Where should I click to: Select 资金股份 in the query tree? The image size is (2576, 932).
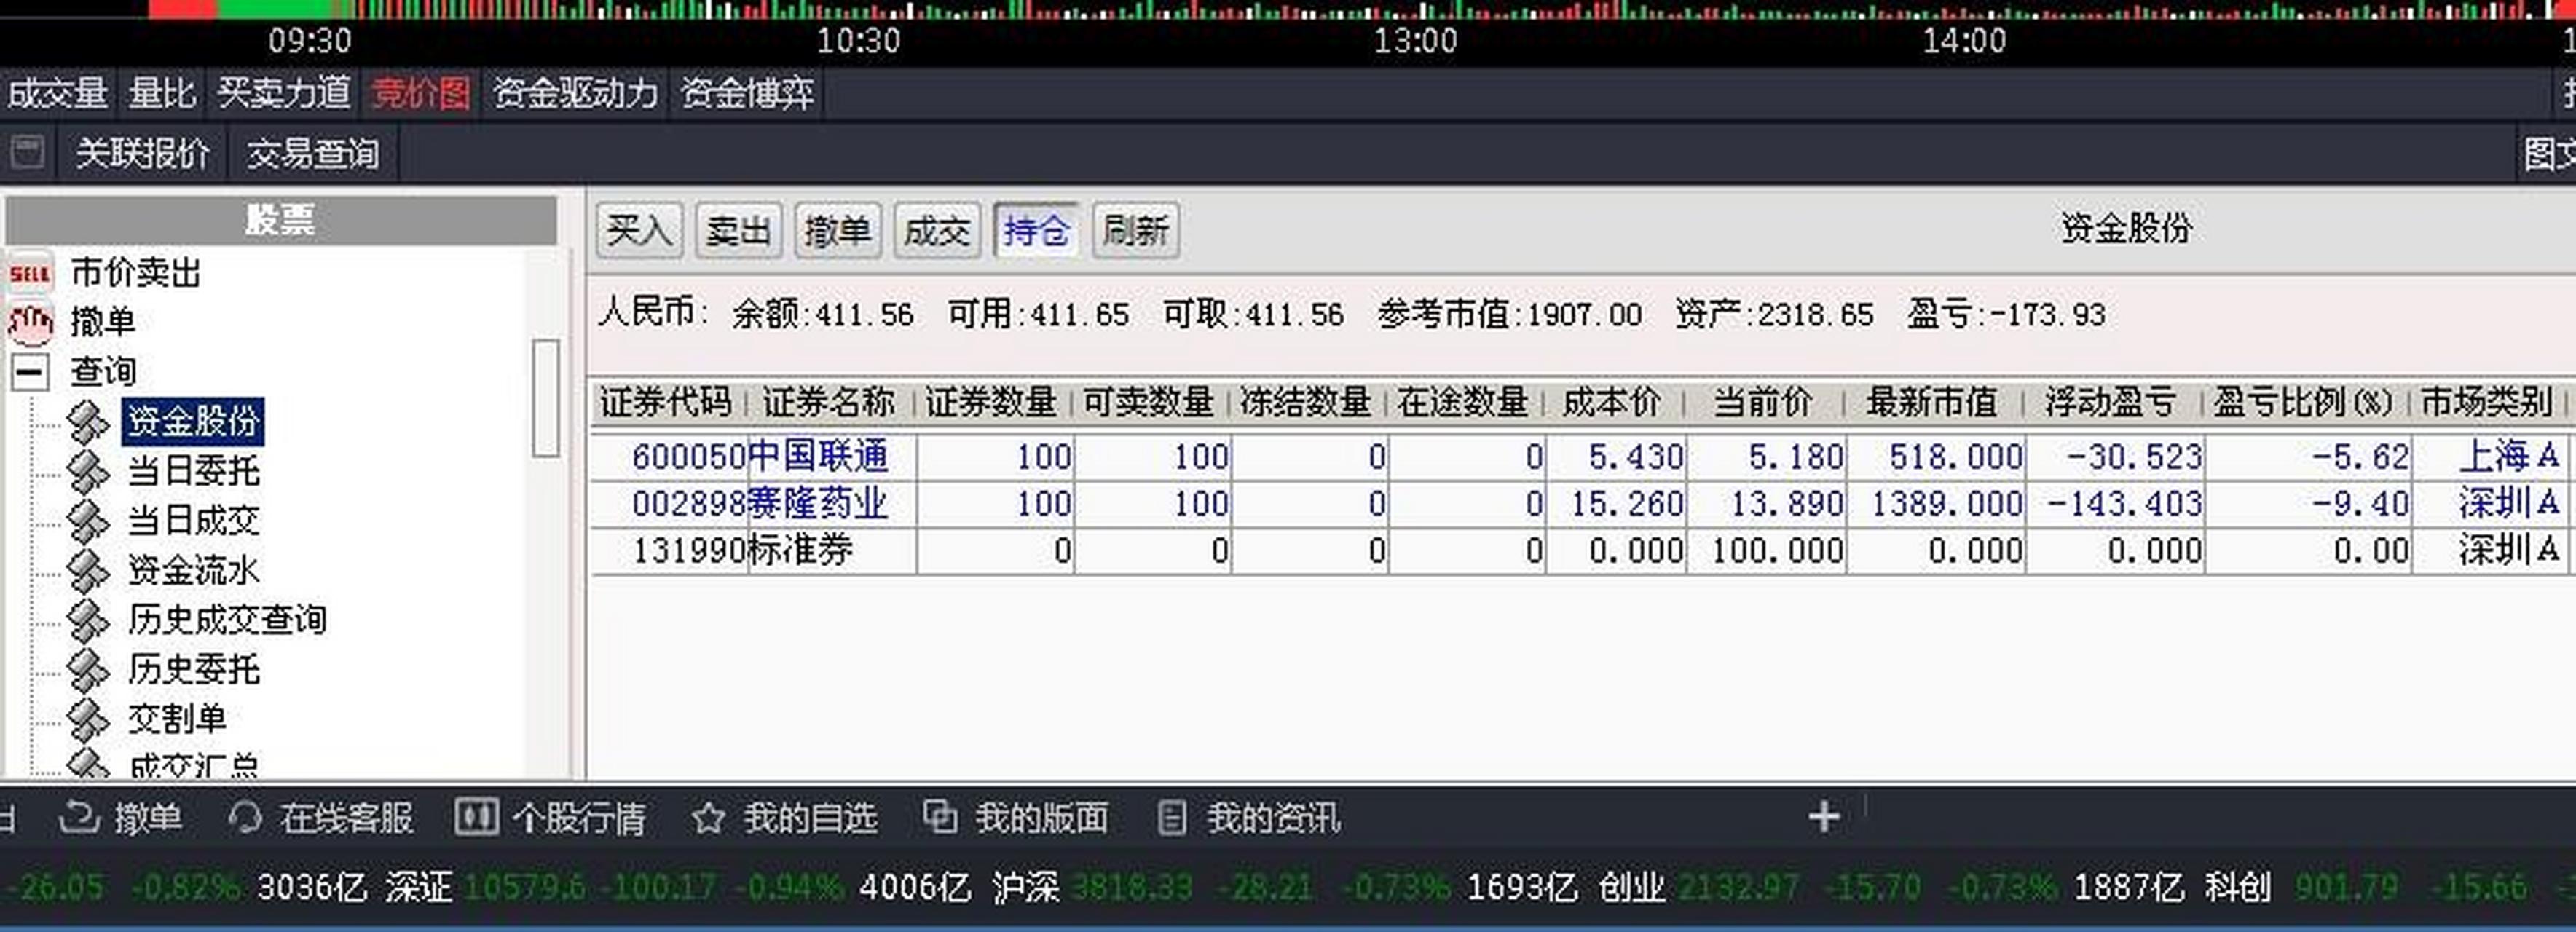[x=193, y=421]
